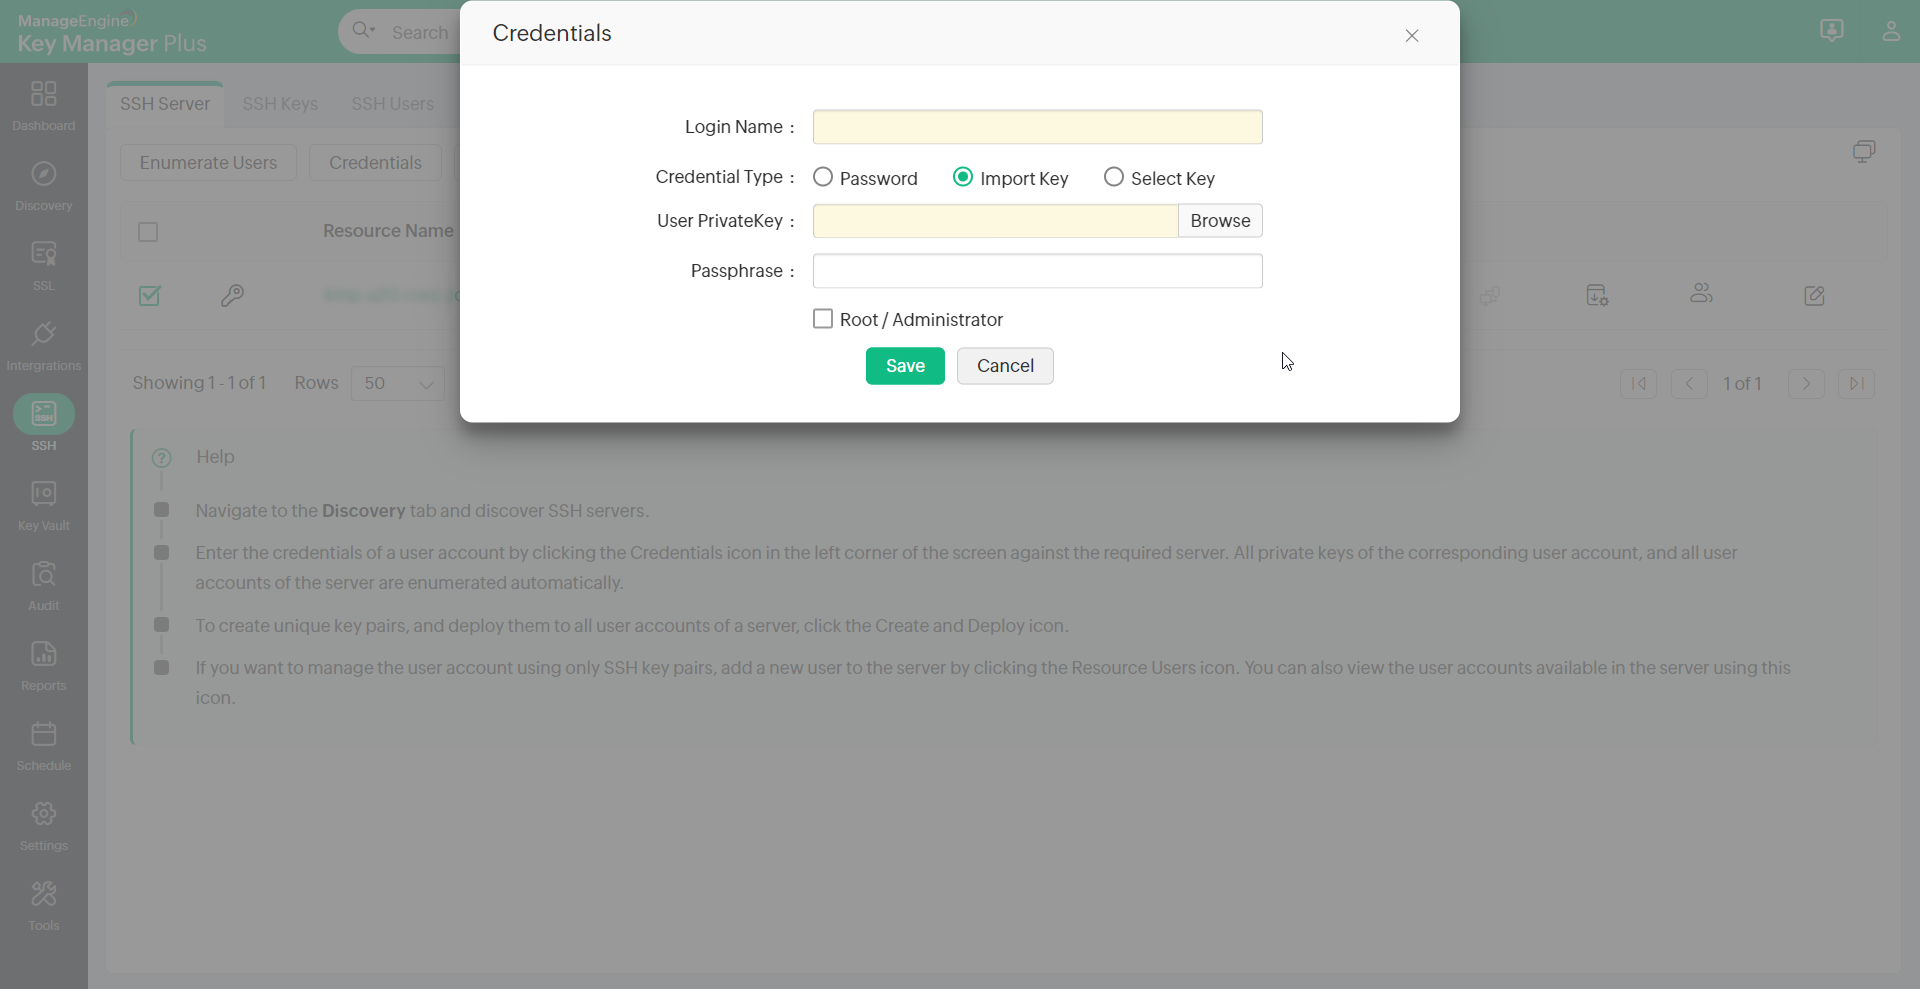1920x989 pixels.
Task: Open the Tools section in sidebar
Action: tap(43, 903)
